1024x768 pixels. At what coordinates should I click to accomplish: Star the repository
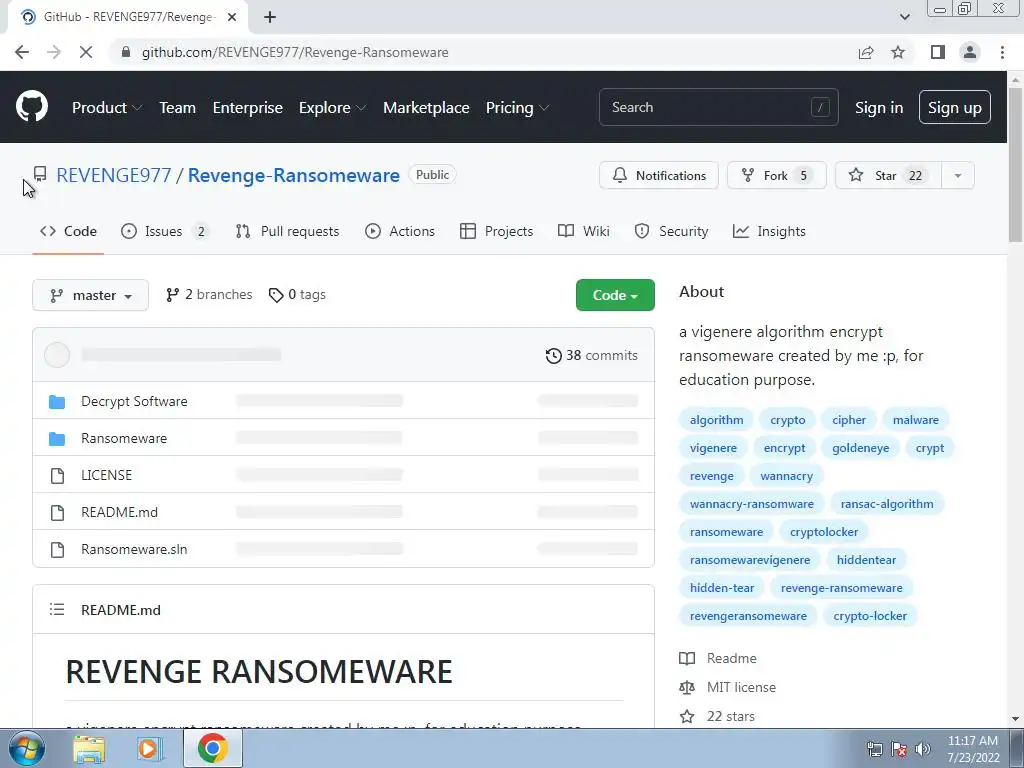pos(888,176)
